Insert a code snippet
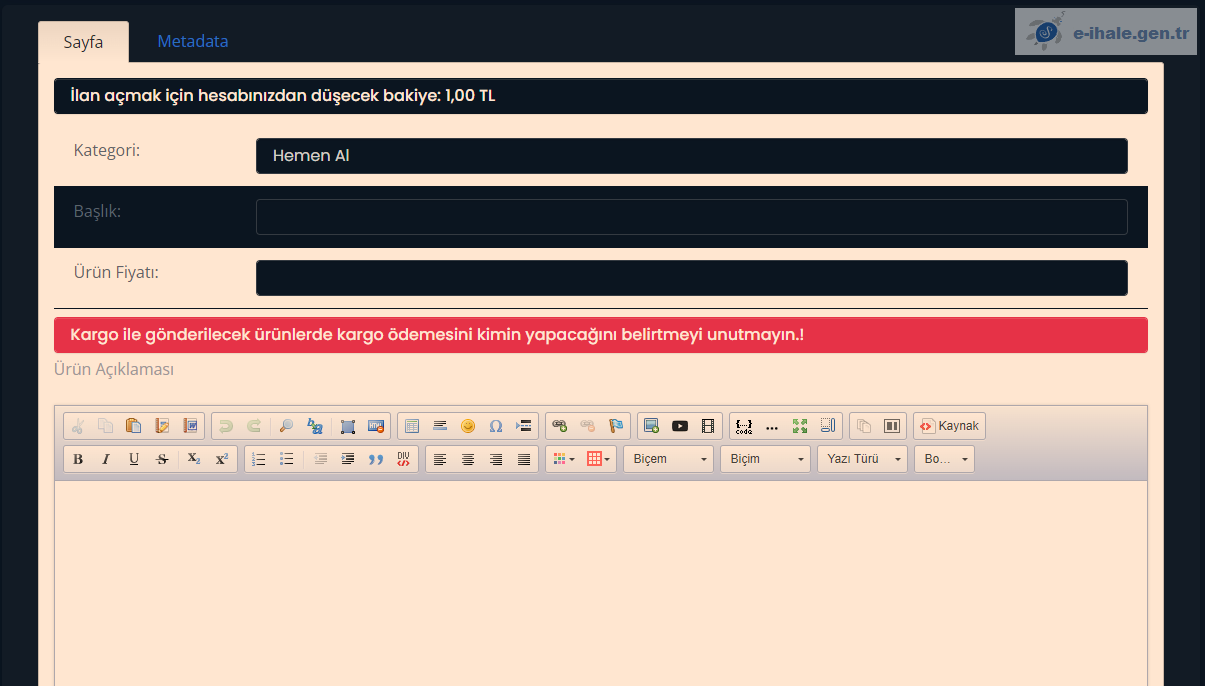 pyautogui.click(x=744, y=426)
